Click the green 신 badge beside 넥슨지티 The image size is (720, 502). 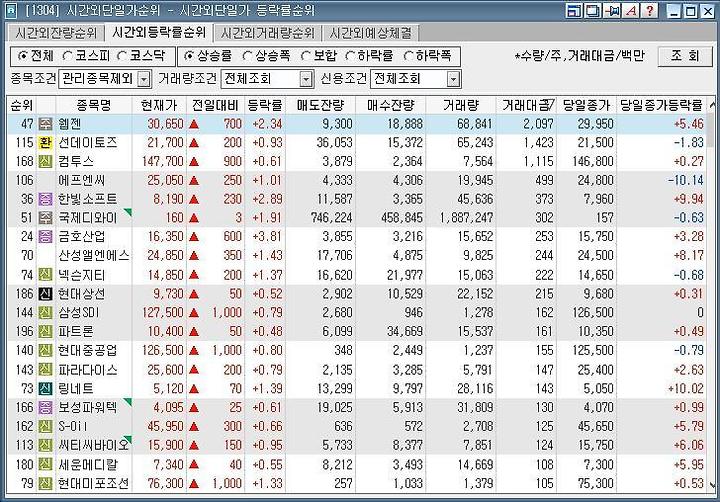pyautogui.click(x=45, y=275)
